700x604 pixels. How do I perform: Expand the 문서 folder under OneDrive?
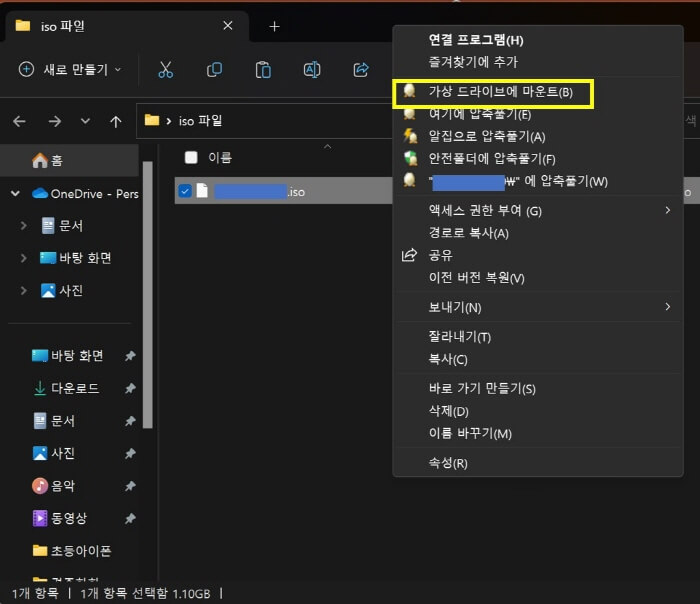click(x=23, y=226)
